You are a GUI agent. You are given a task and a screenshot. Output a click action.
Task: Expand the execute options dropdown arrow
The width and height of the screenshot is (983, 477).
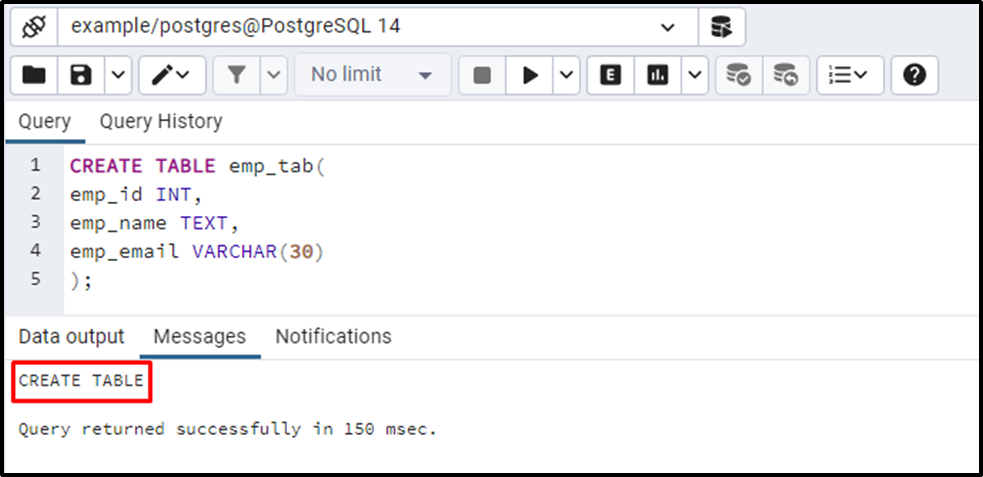click(x=566, y=75)
